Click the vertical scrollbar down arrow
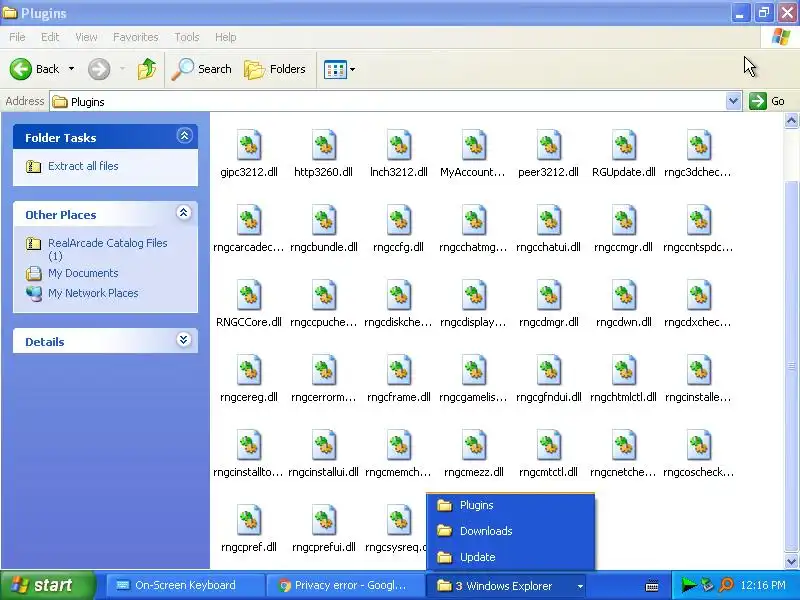The image size is (800, 600). [791, 562]
